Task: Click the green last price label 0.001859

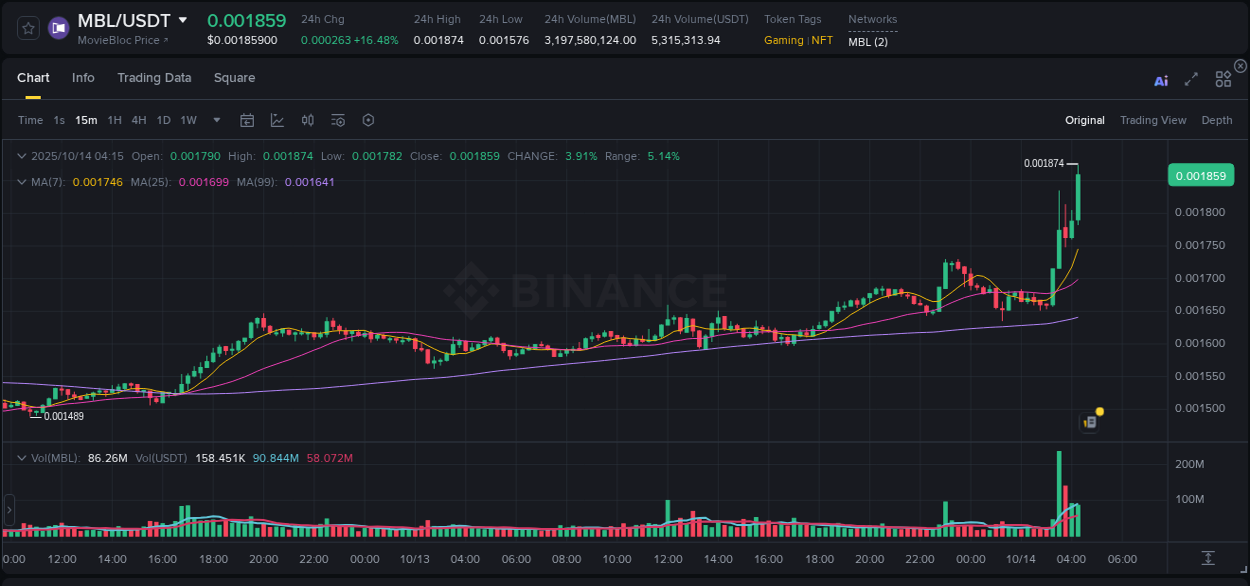Action: click(x=1201, y=175)
